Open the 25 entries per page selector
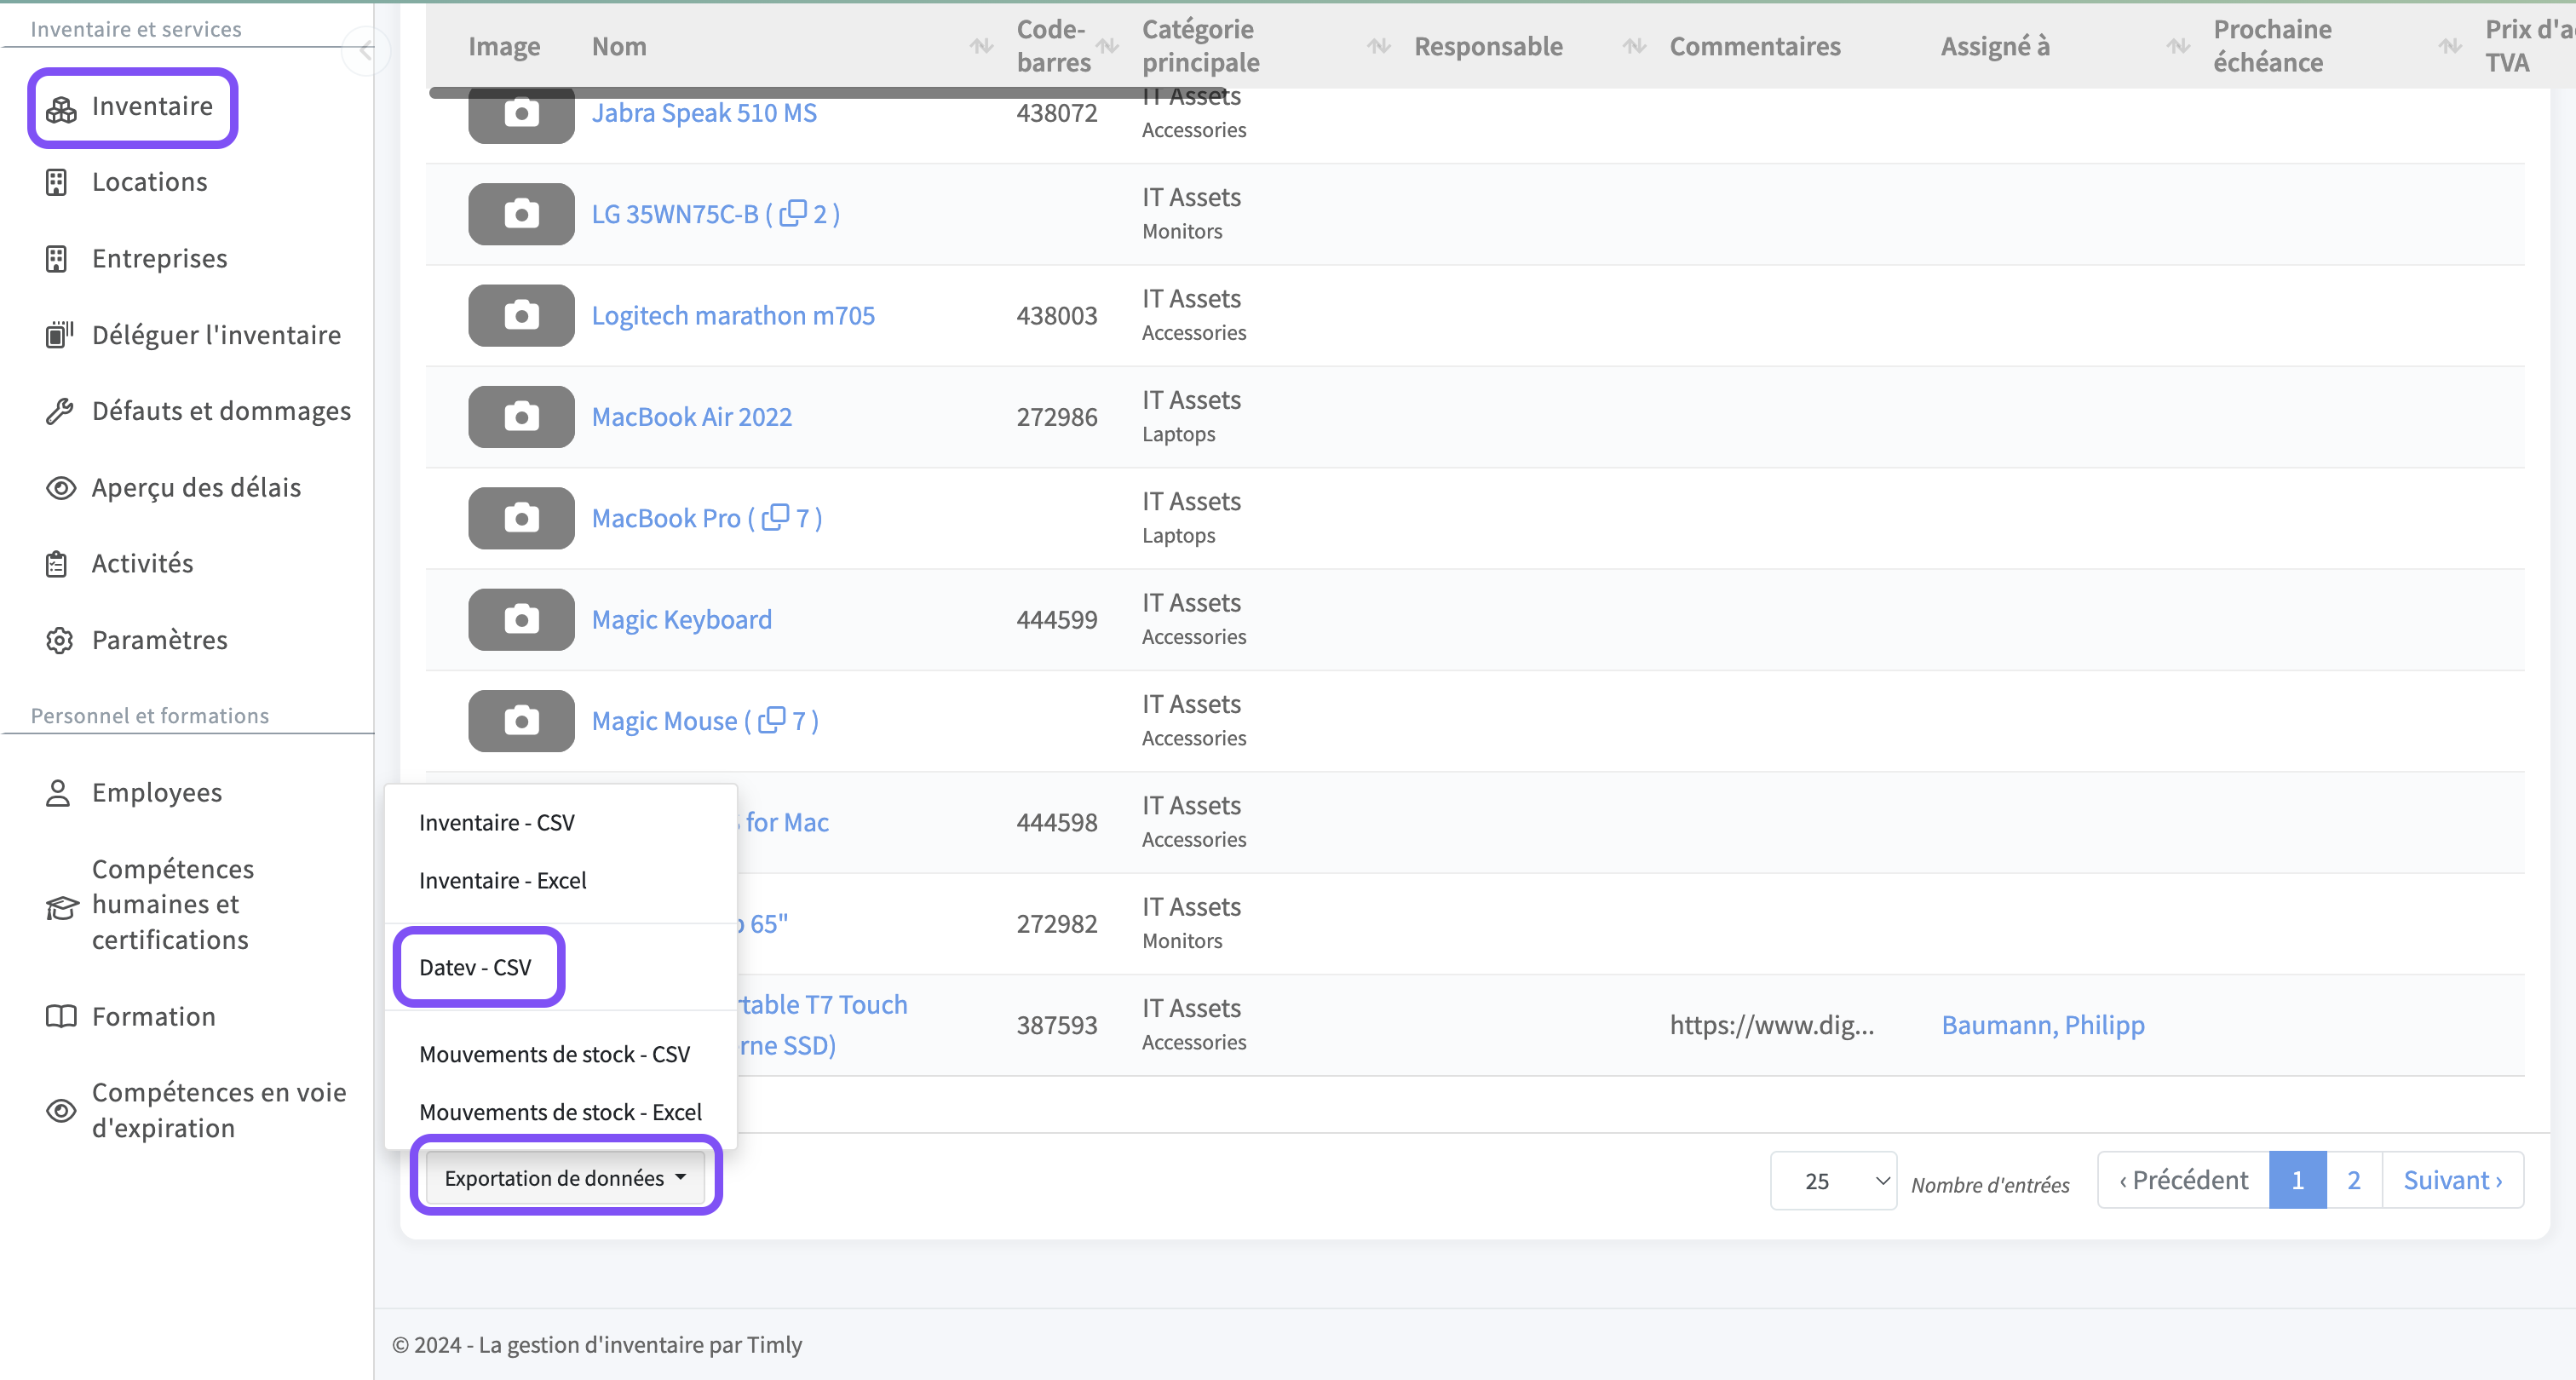The width and height of the screenshot is (2576, 1380). click(x=1833, y=1181)
